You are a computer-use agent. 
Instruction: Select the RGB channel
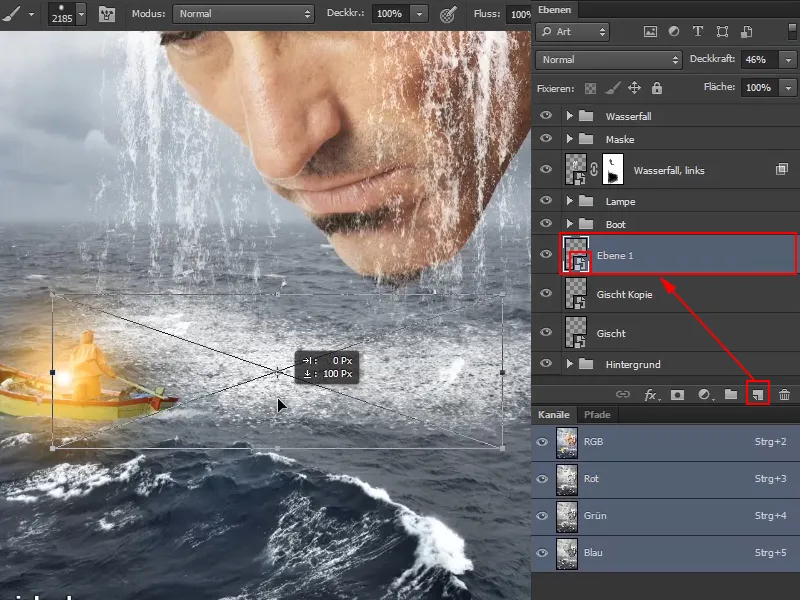[666, 442]
